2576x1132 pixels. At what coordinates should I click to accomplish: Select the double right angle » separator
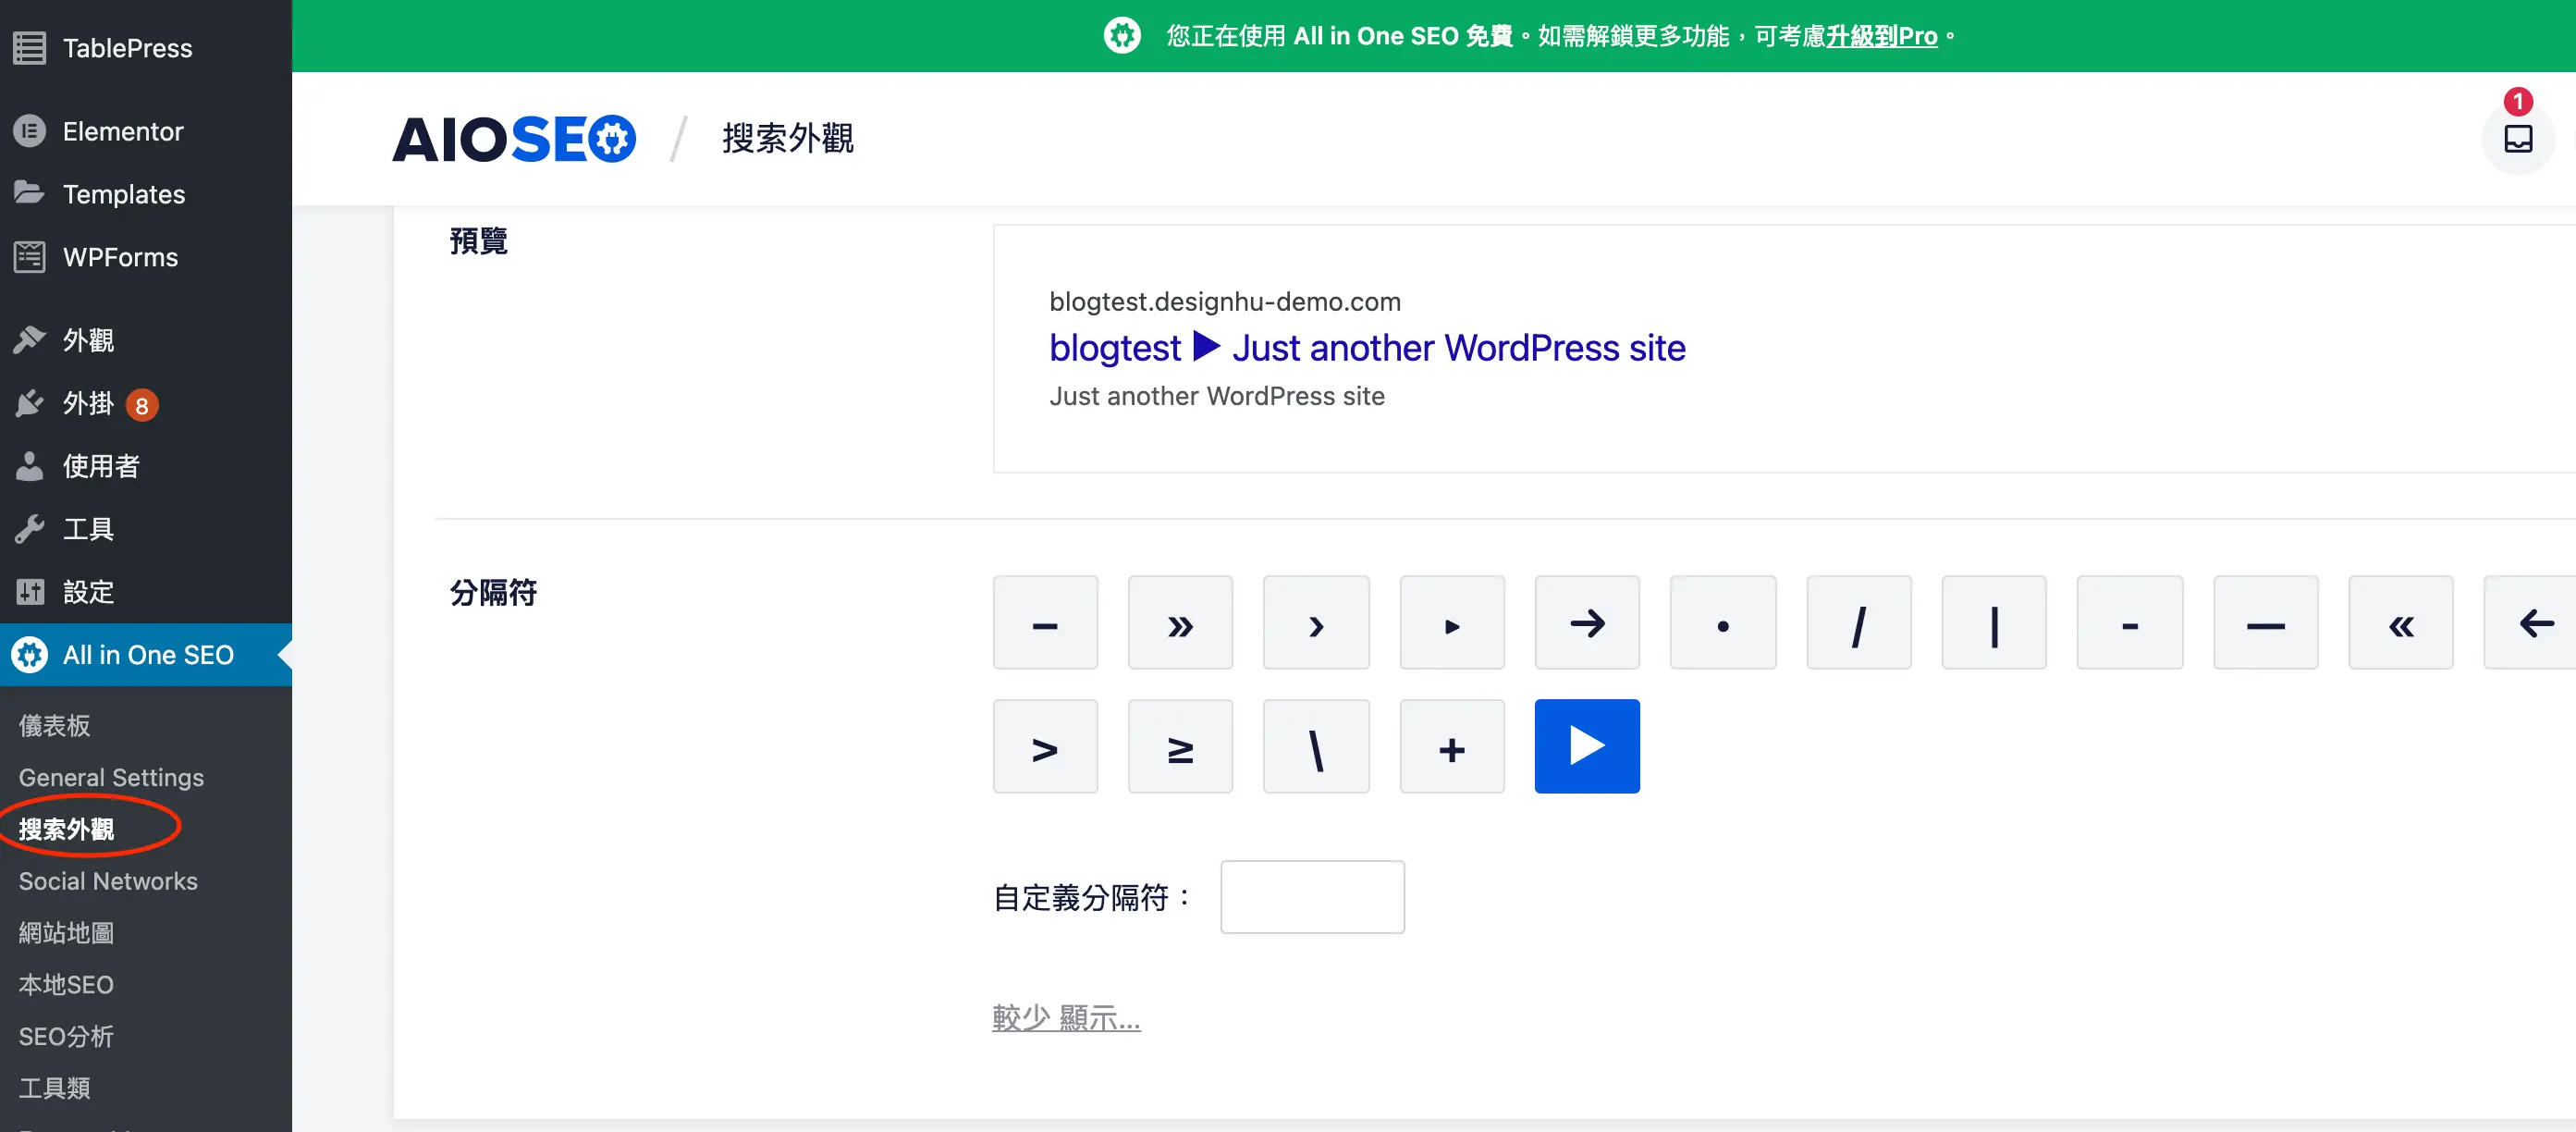(1180, 622)
